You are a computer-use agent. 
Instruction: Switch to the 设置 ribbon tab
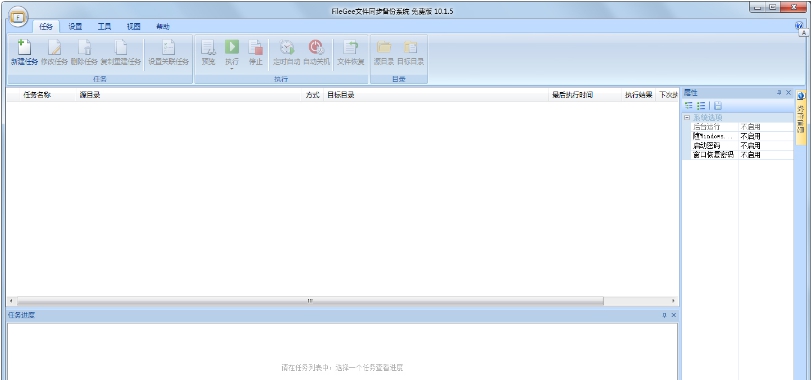tap(76, 27)
